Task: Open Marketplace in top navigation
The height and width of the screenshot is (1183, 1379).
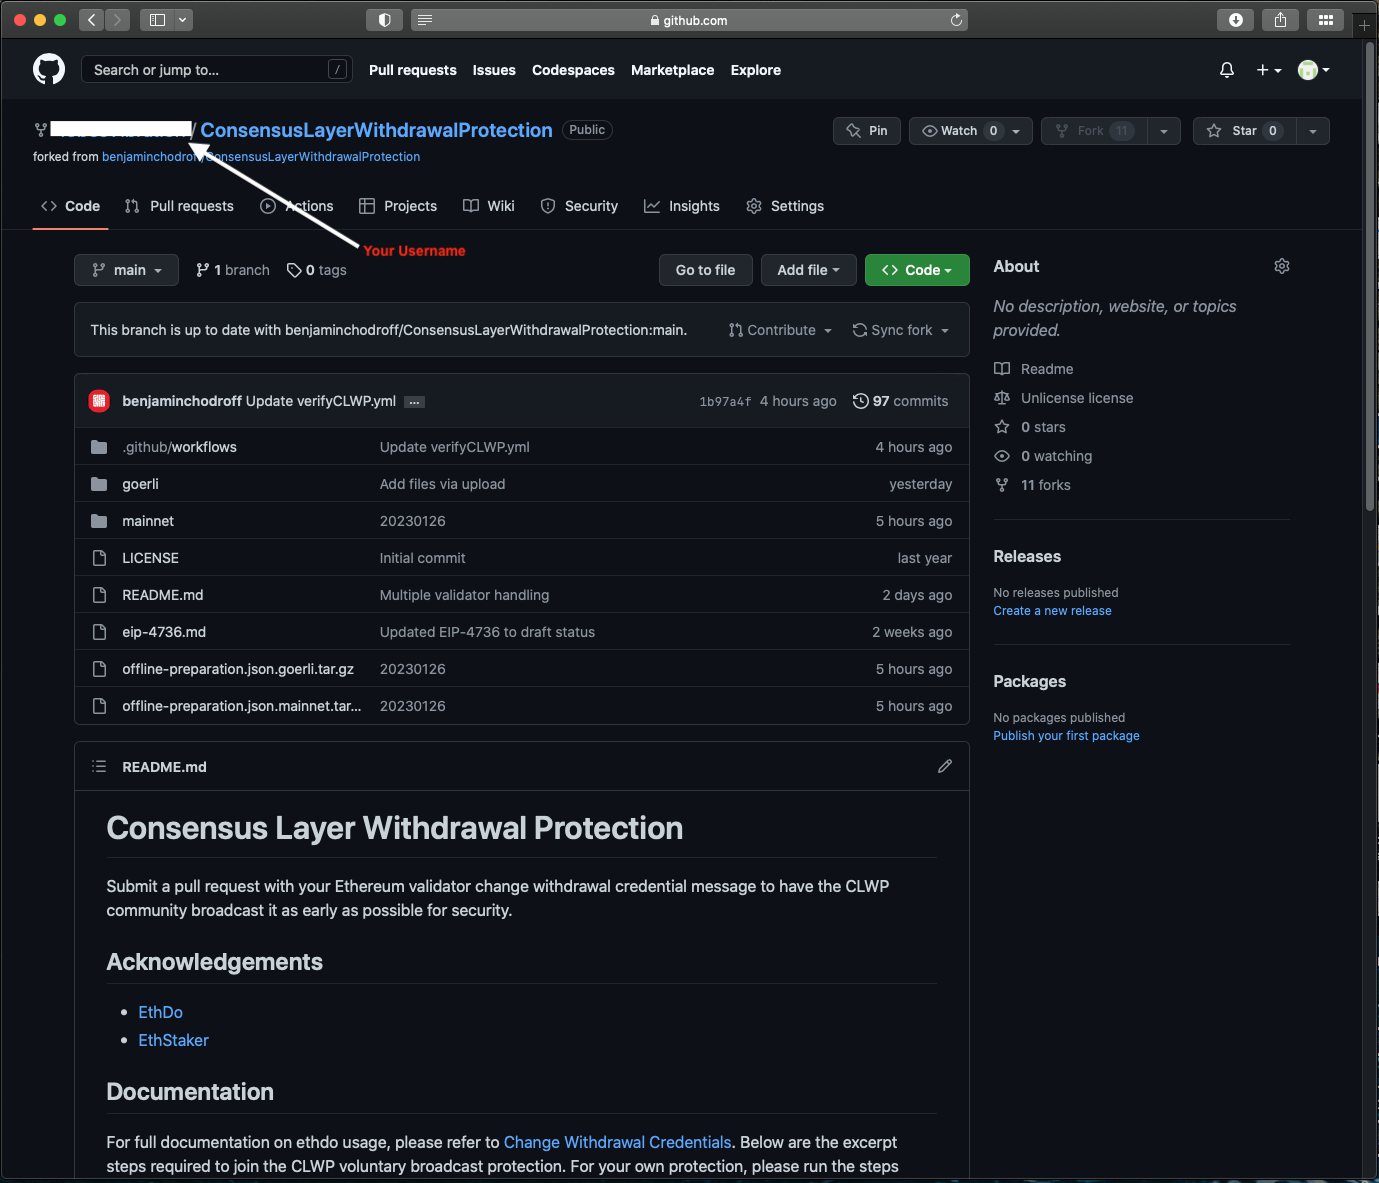Action: 673,70
